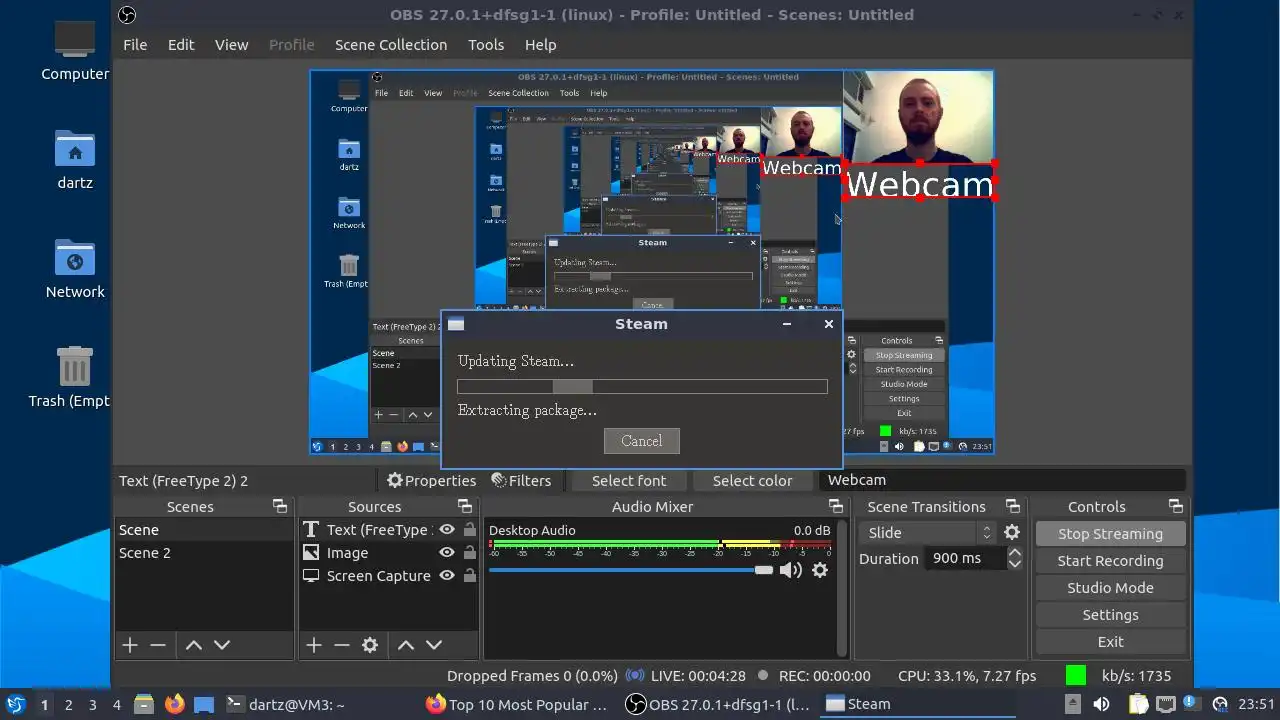Click Start Recording
The image size is (1280, 720).
1110,561
